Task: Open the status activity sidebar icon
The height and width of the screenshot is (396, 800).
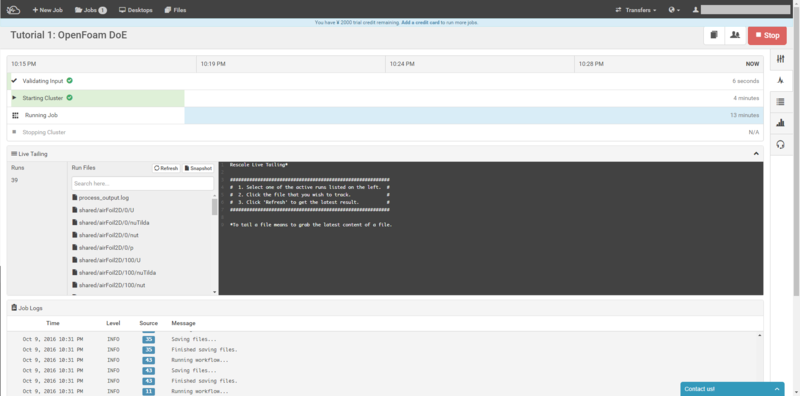Action: coord(780,80)
